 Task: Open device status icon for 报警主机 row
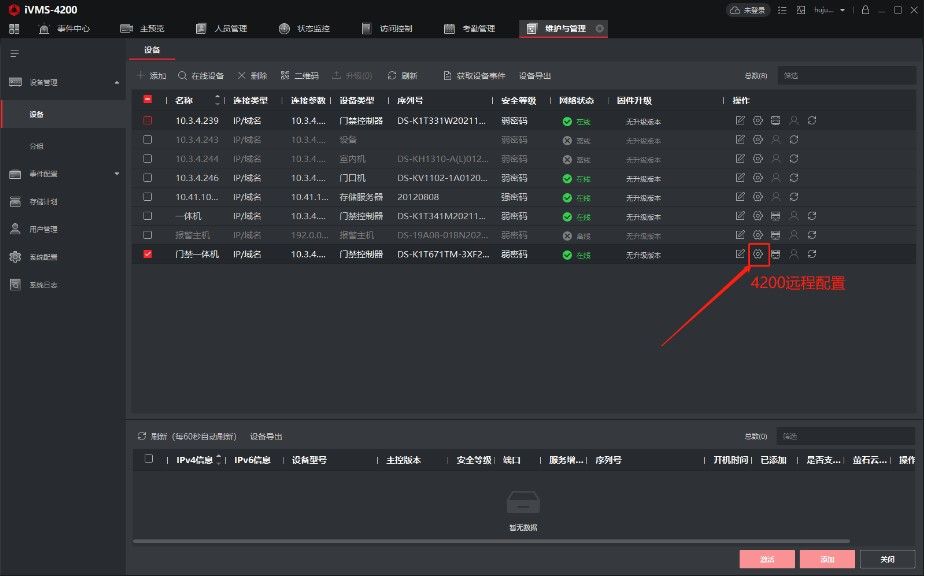coord(775,235)
